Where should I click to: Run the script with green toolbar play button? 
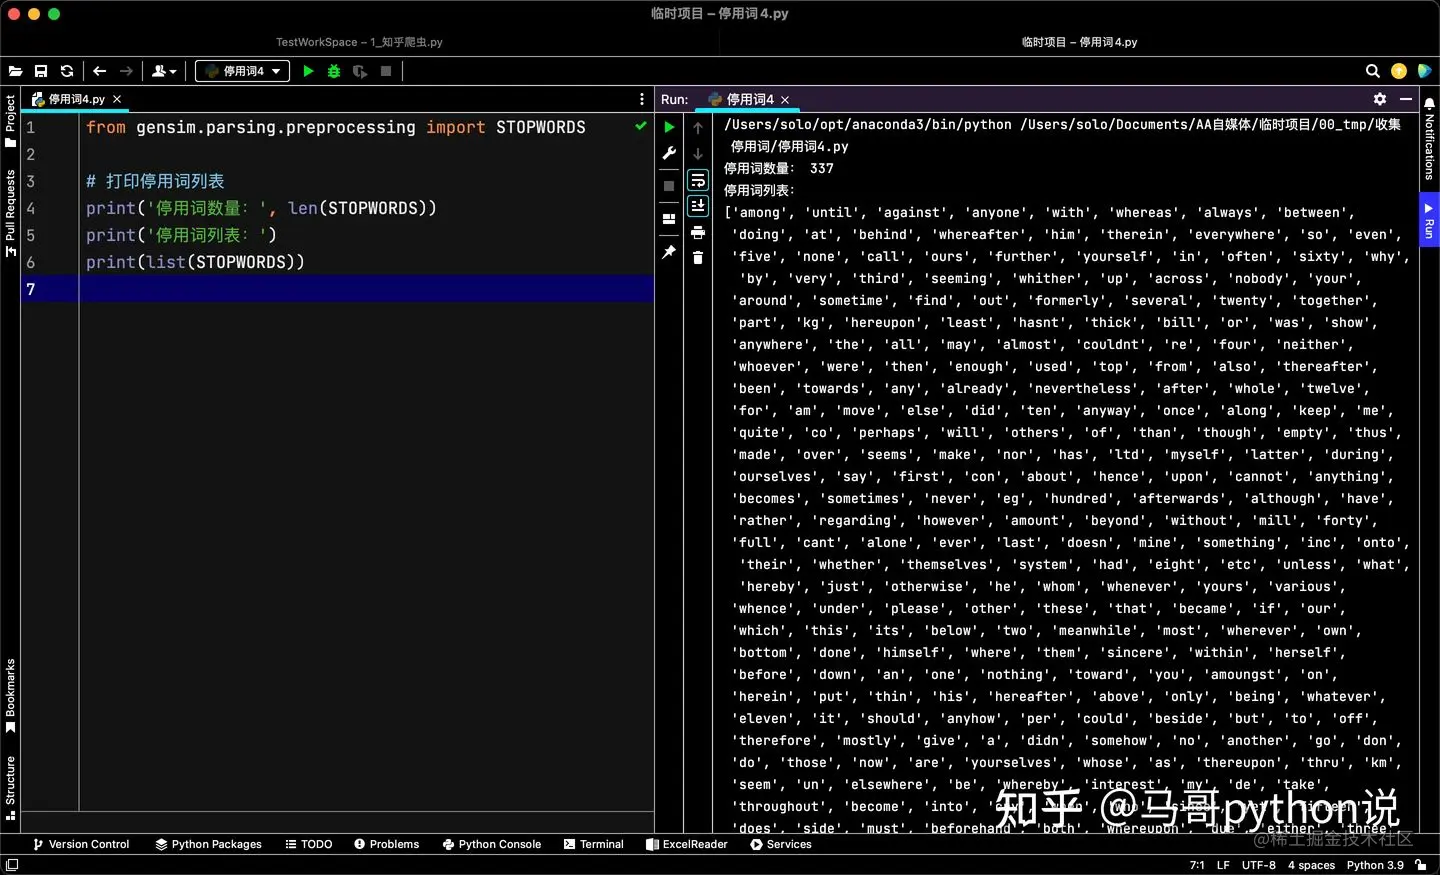click(308, 71)
